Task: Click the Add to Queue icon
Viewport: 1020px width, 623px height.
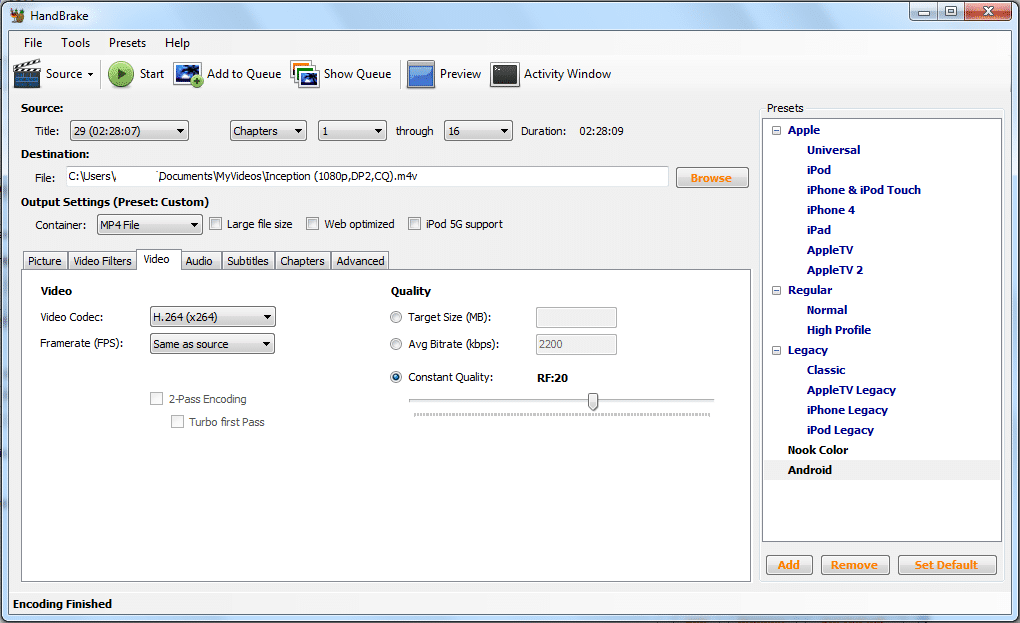Action: pos(188,75)
